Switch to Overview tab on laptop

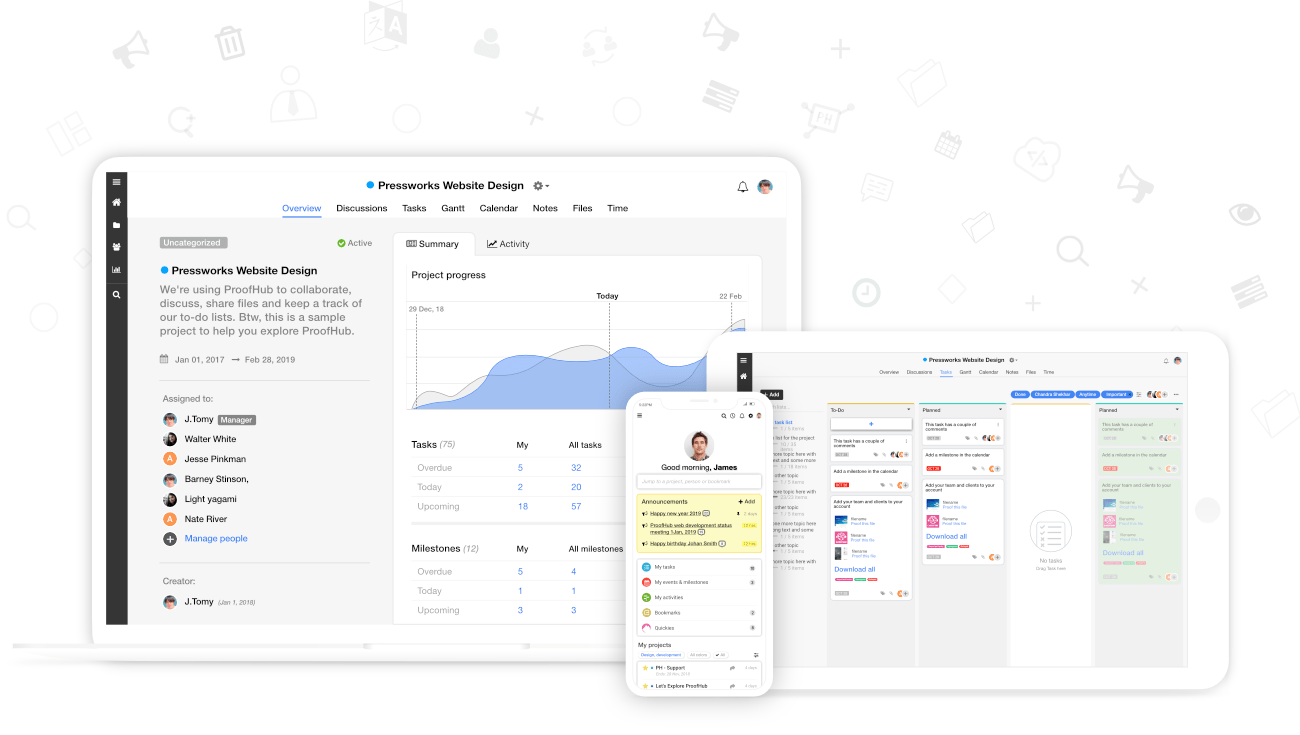click(x=302, y=208)
